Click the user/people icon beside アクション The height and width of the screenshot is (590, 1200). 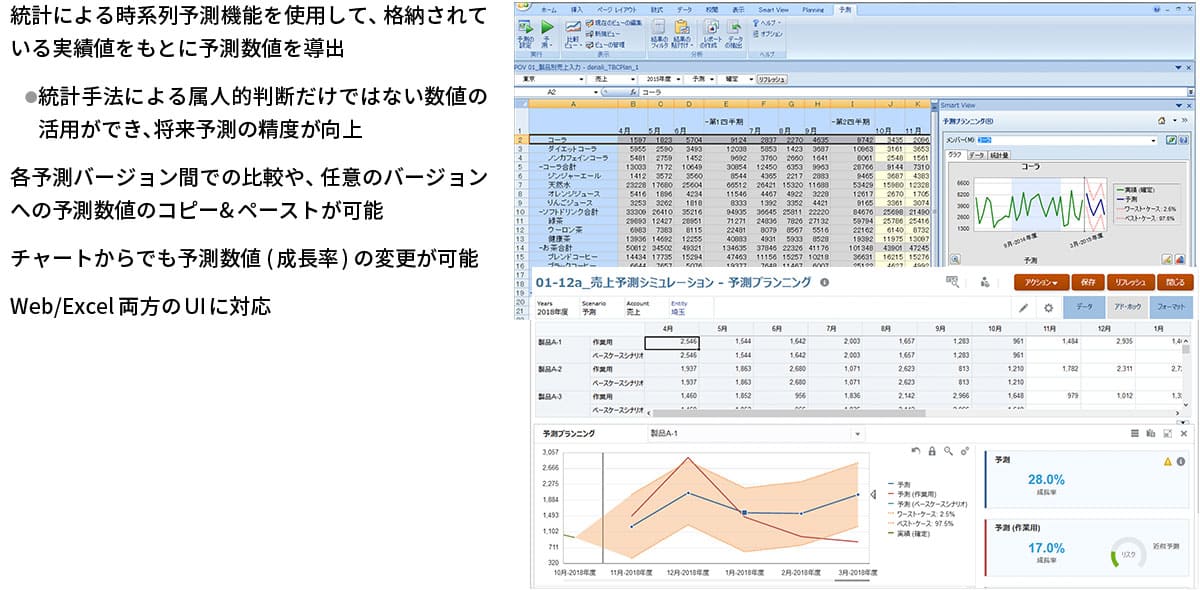coord(984,283)
